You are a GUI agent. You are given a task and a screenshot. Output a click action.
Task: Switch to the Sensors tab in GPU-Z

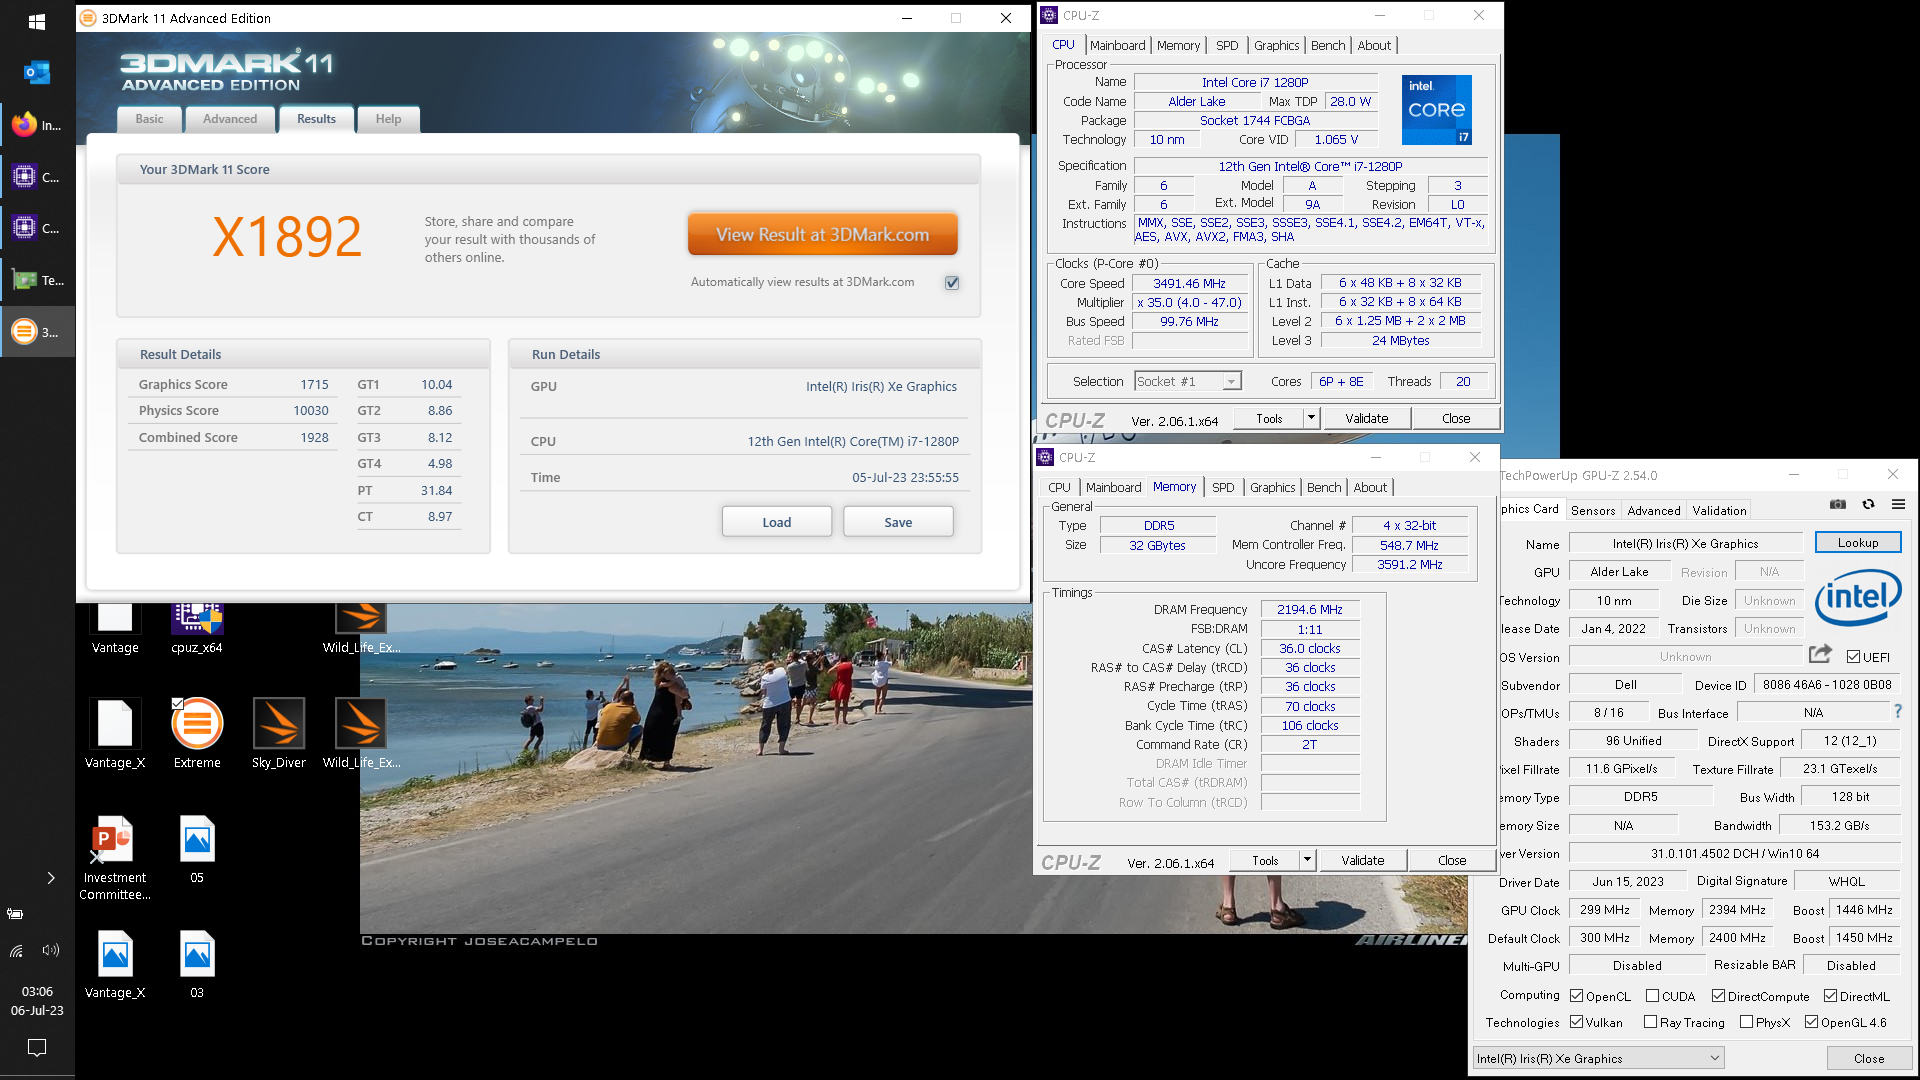1593,510
